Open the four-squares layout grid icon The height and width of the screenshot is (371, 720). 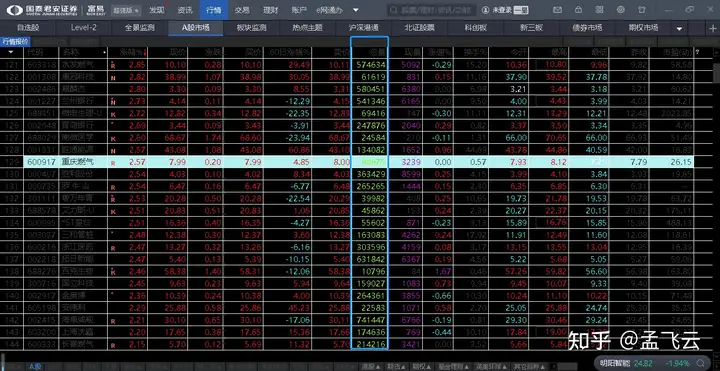point(599,10)
